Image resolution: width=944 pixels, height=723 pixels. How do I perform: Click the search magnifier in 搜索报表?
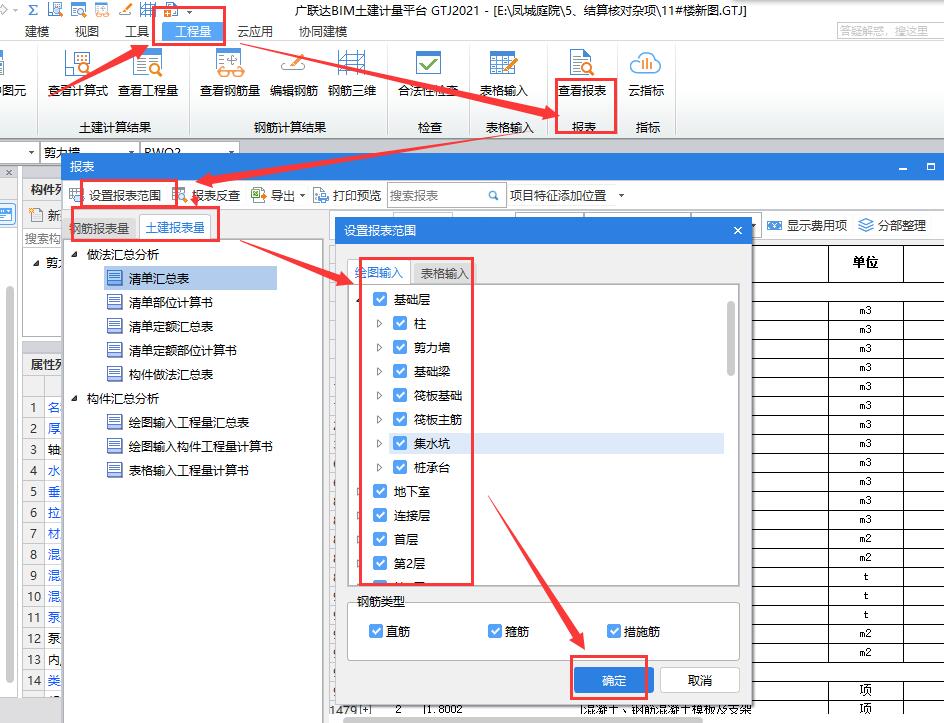pos(493,196)
